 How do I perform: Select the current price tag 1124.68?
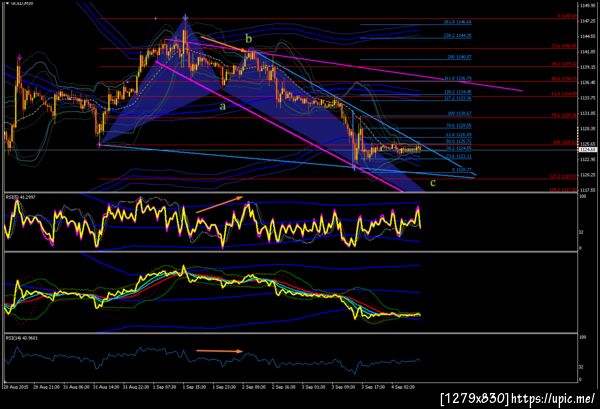click(x=586, y=150)
